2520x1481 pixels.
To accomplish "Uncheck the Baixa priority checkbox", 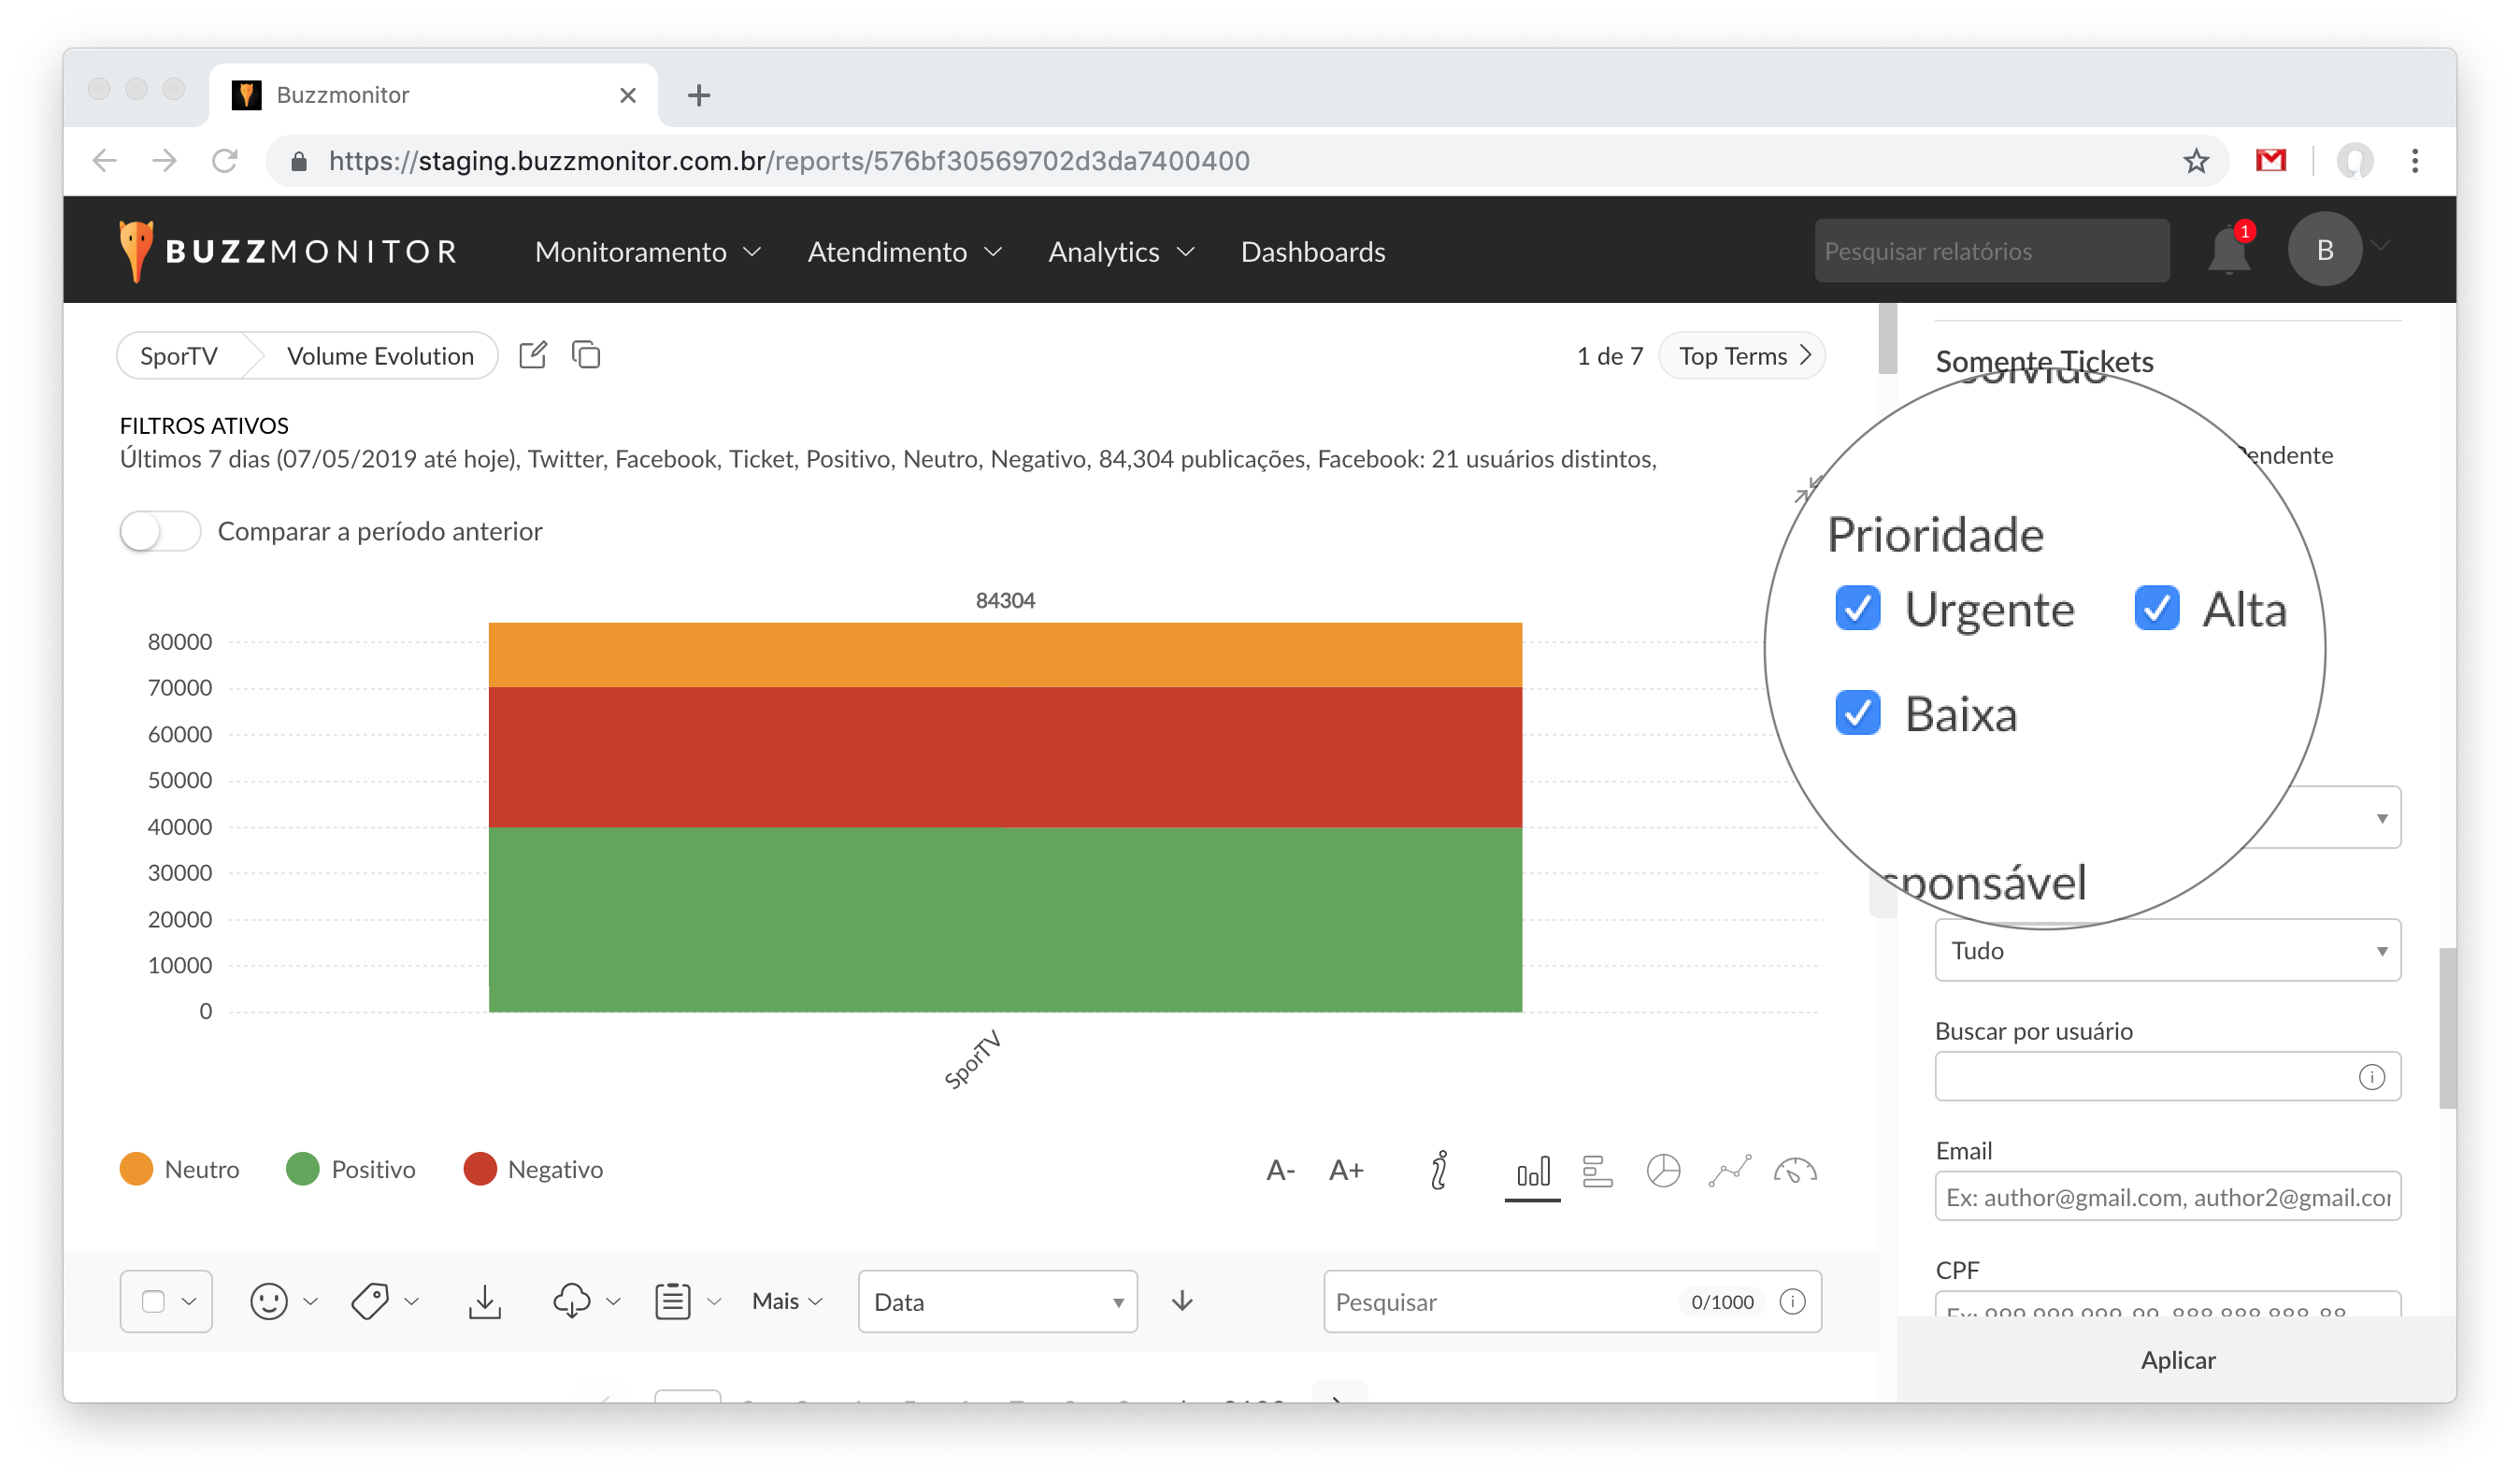I will 1858,713.
